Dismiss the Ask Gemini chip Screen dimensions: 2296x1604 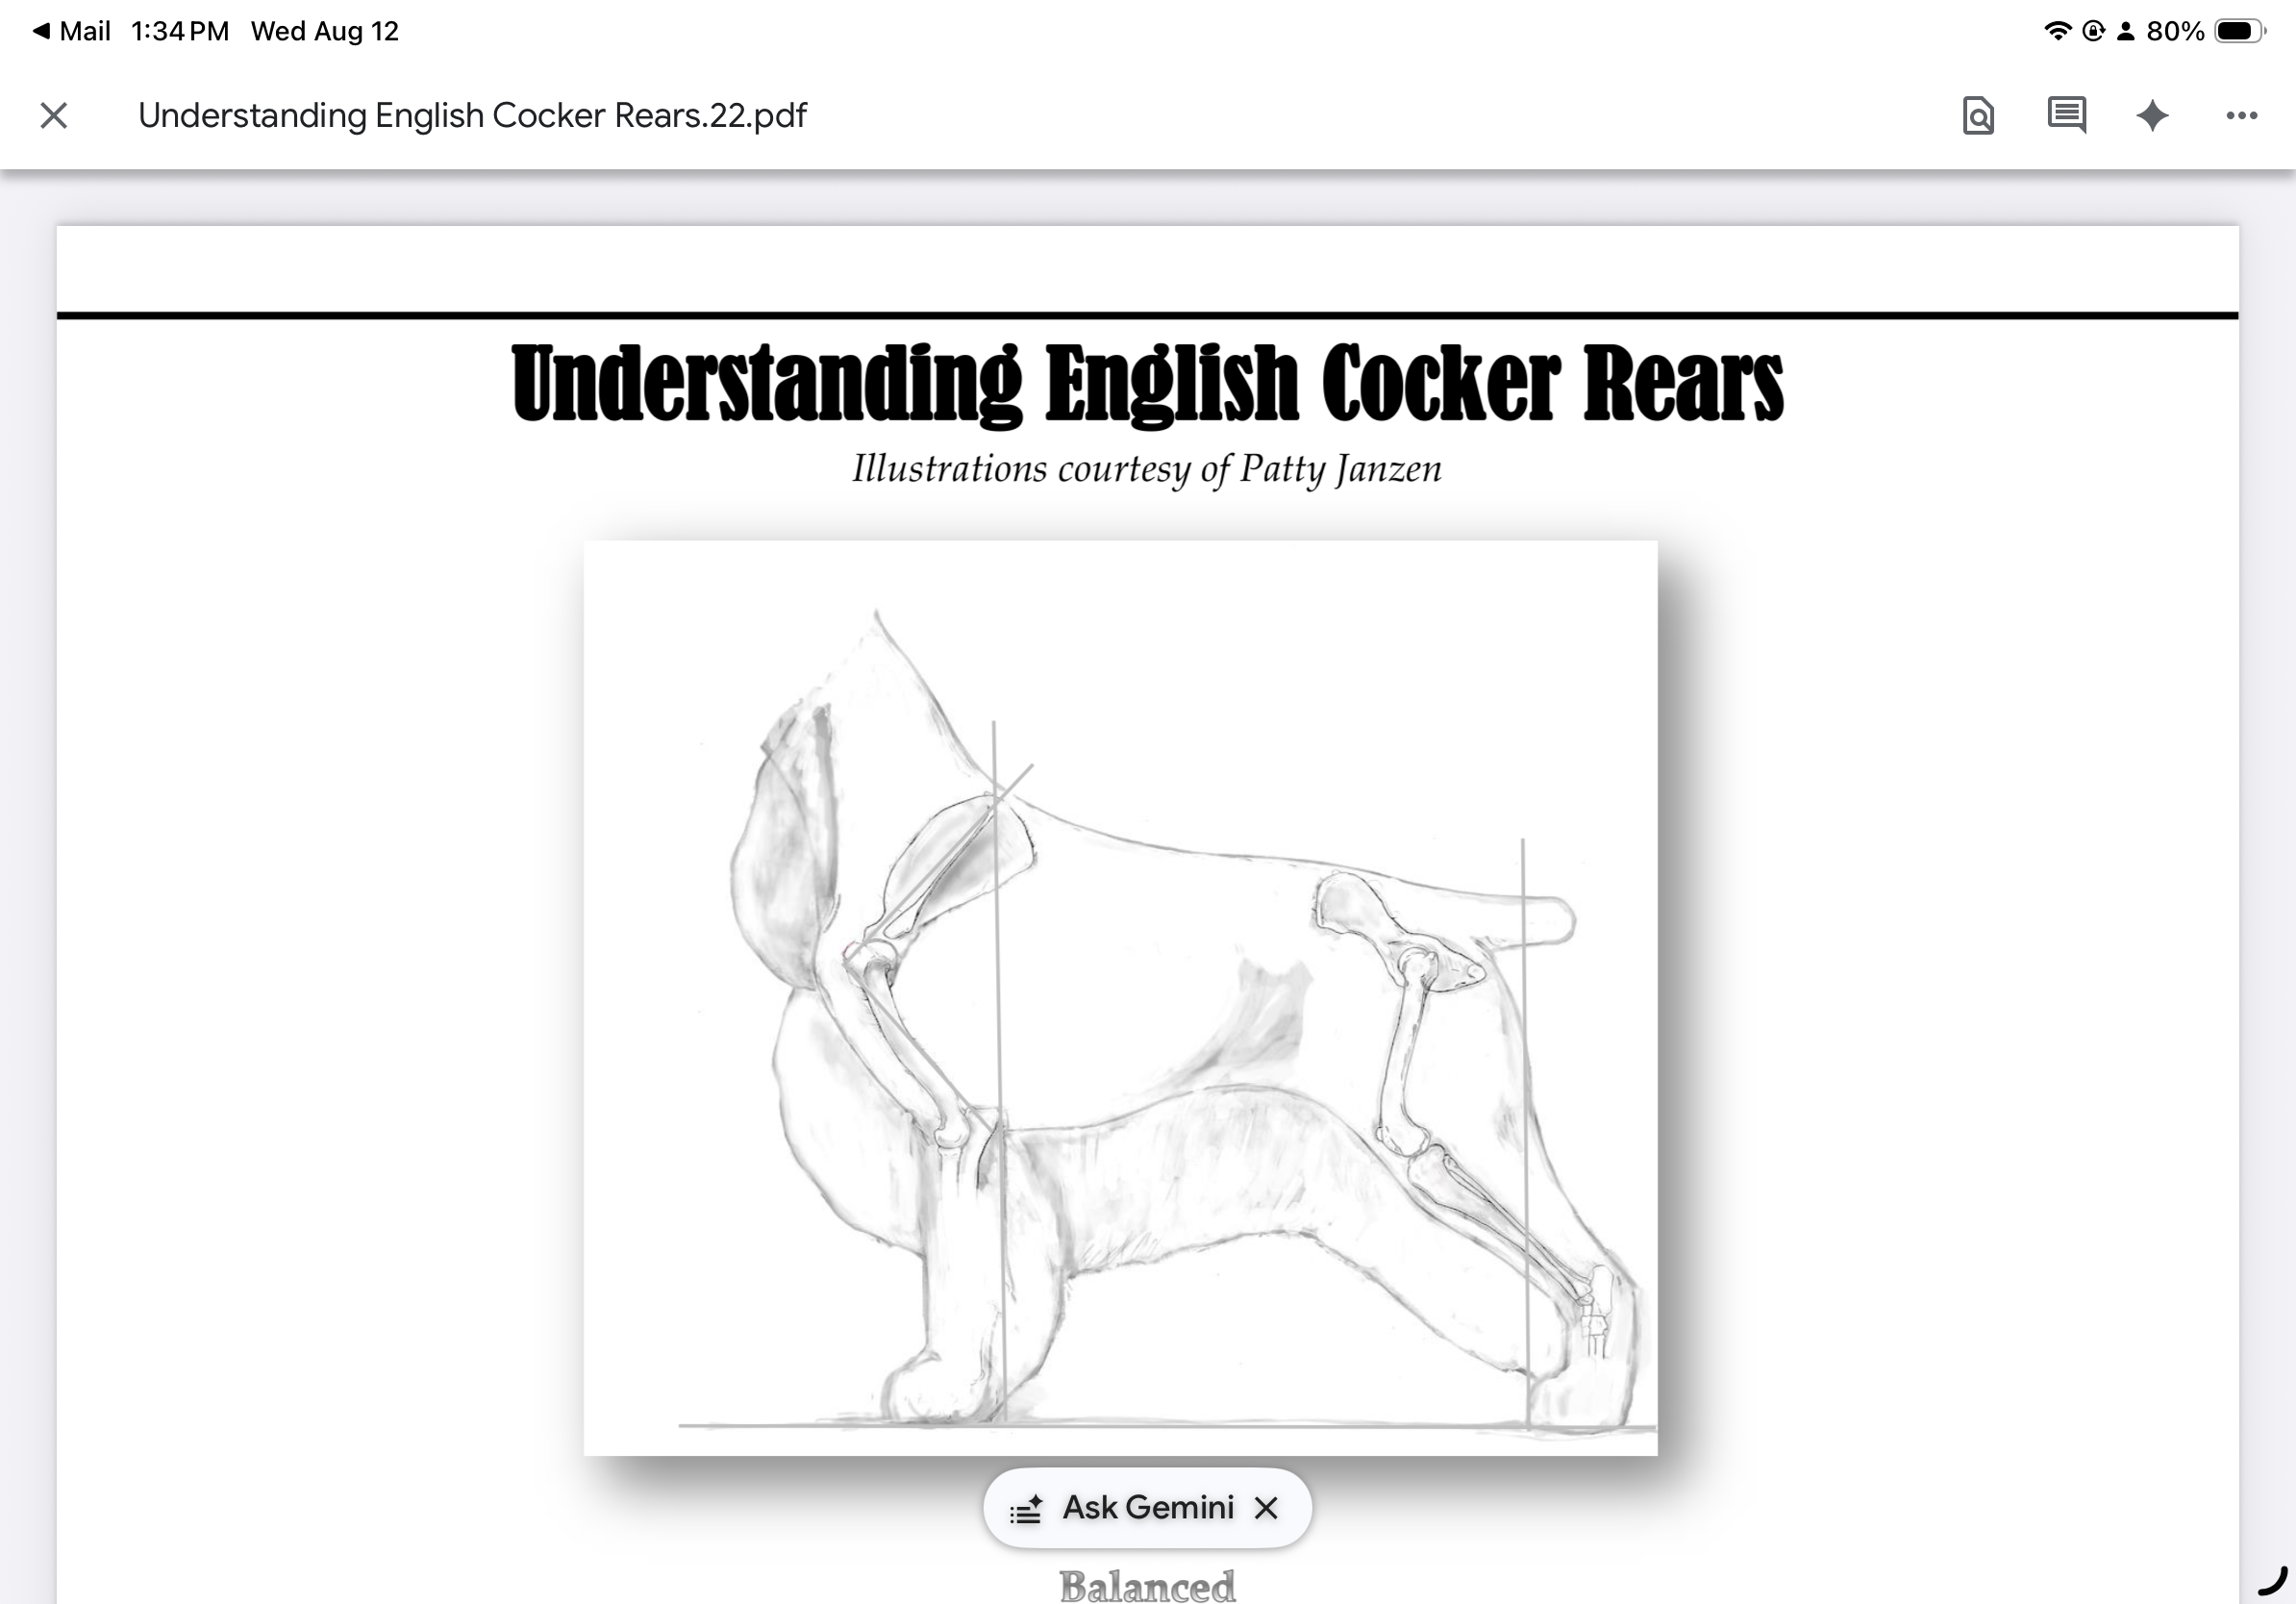coord(1266,1507)
